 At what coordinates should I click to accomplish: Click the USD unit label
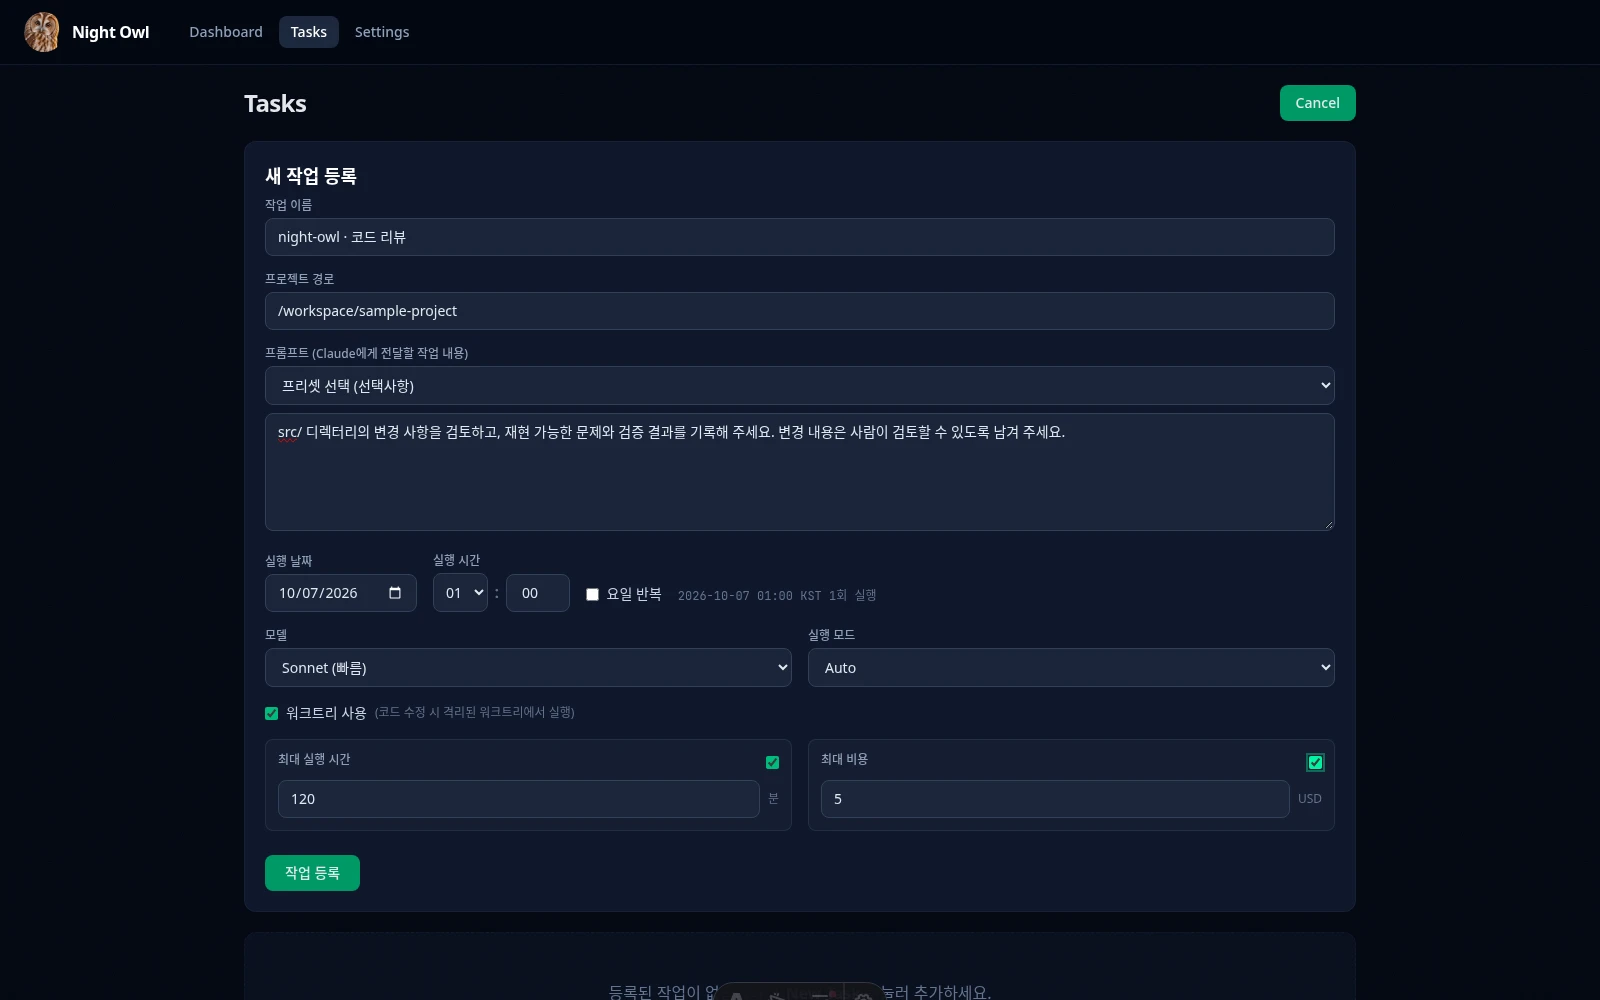1310,799
